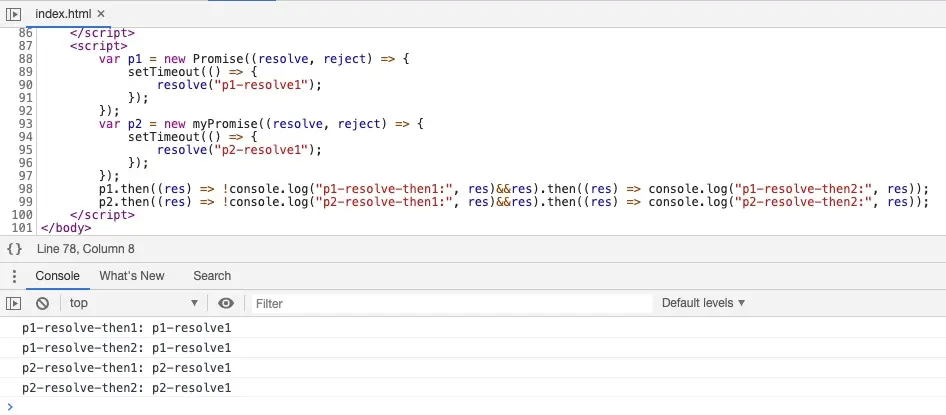
Task: Click "Promise" keyword on line 88
Action: (x=218, y=59)
